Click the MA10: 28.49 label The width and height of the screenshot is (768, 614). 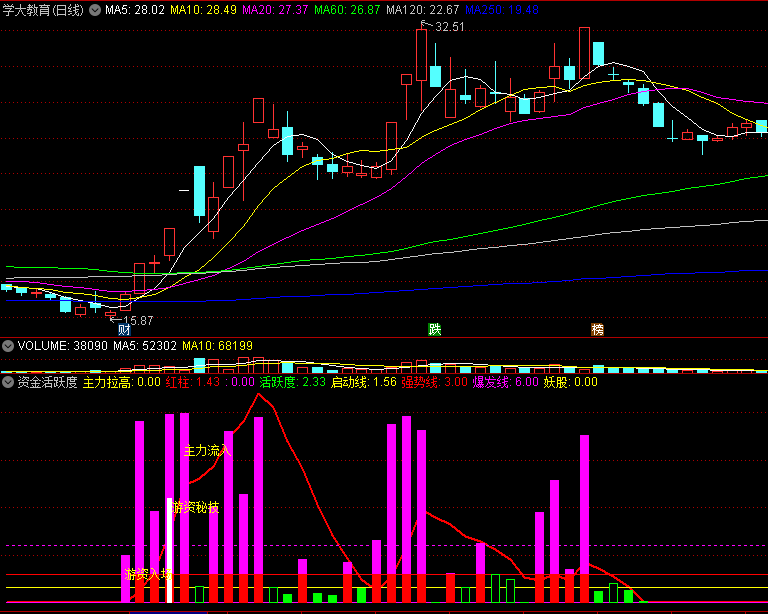point(203,10)
